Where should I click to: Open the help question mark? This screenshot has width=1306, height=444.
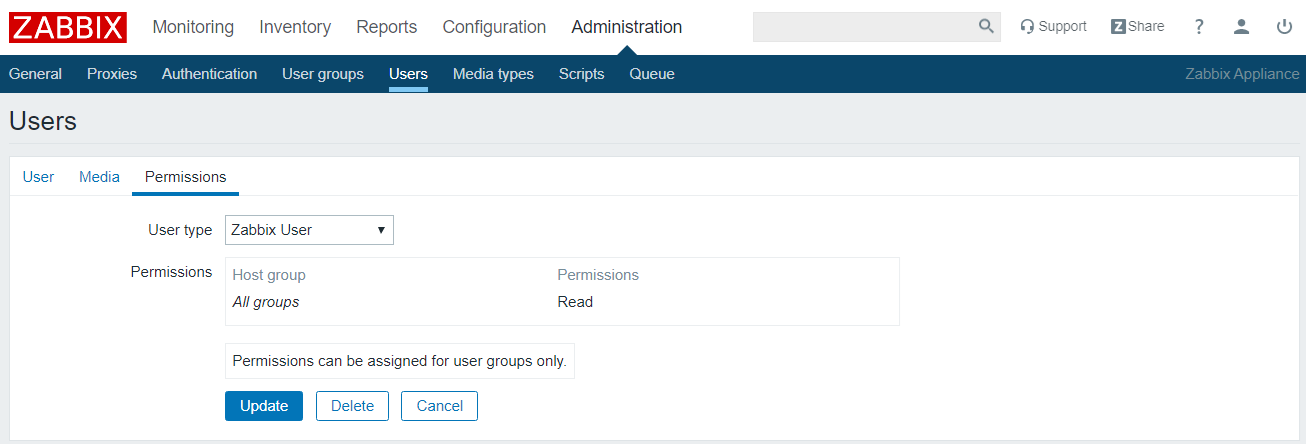tap(1199, 27)
